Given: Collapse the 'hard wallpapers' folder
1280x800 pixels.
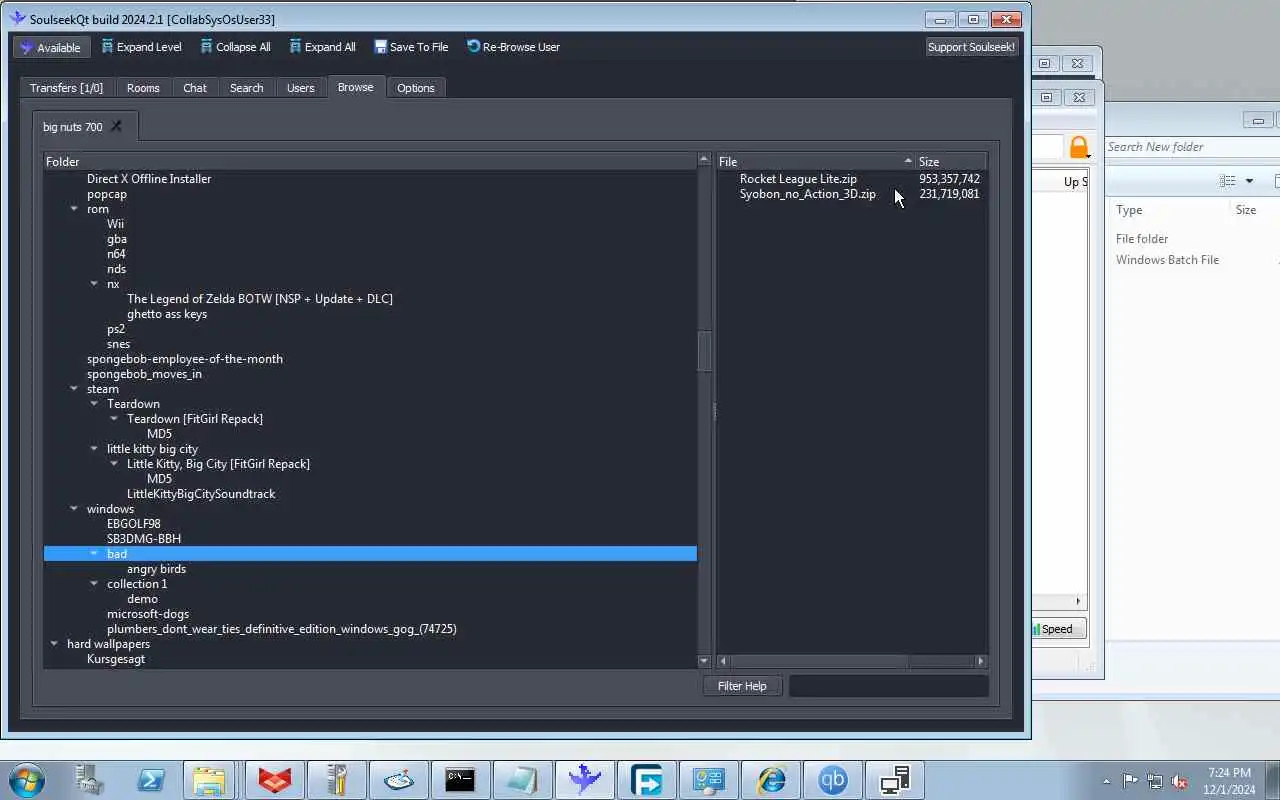Looking at the screenshot, I should [x=54, y=644].
